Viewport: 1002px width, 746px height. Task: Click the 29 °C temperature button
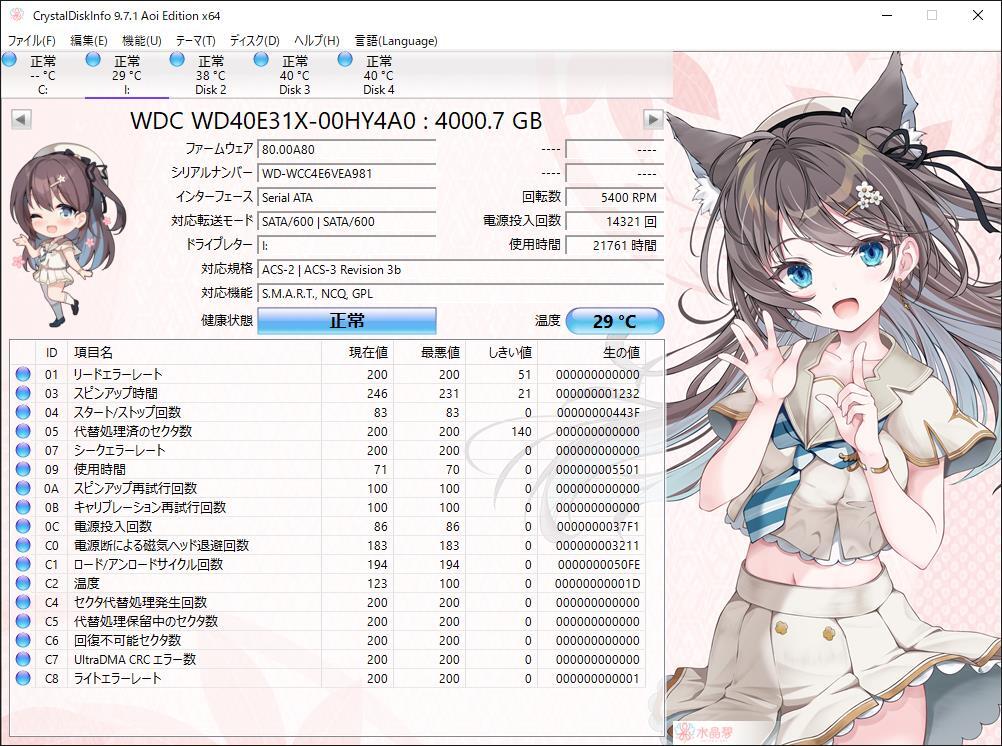point(615,321)
